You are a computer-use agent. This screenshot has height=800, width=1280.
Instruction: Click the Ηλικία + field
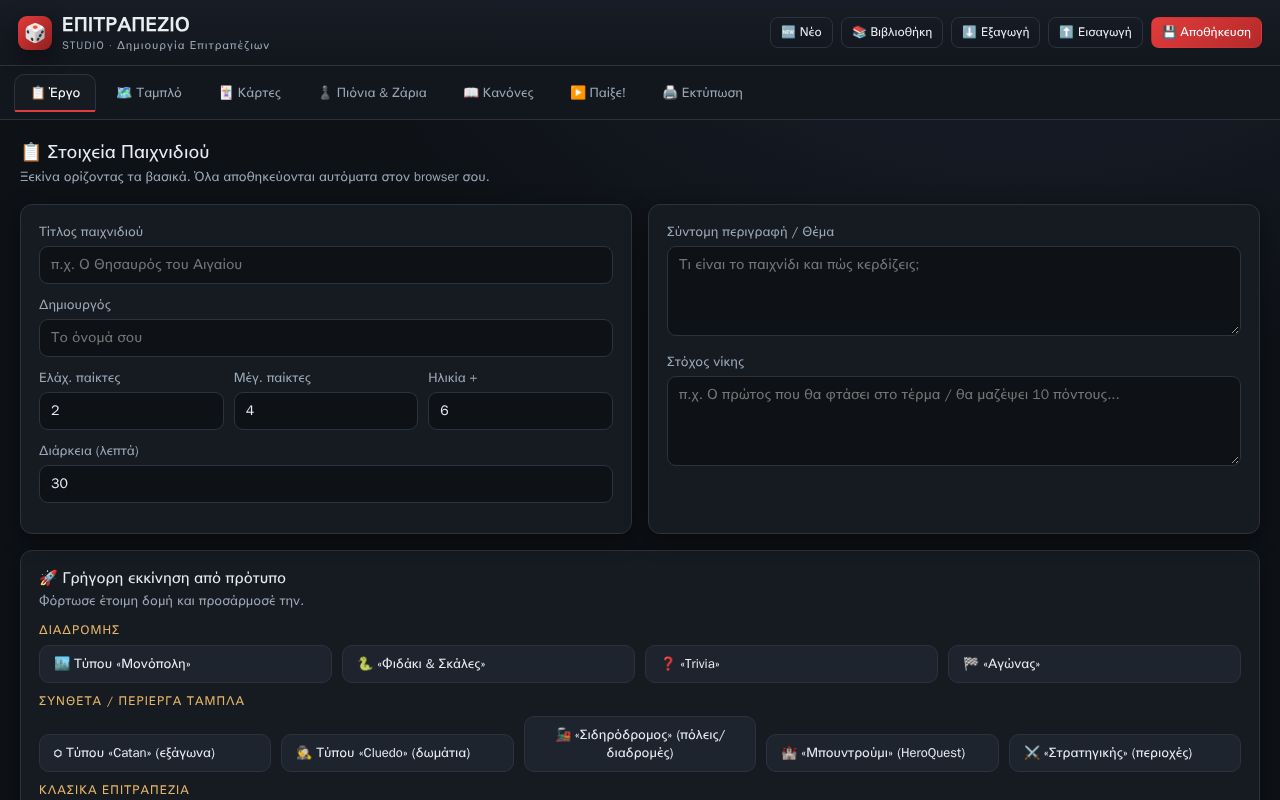click(x=520, y=411)
